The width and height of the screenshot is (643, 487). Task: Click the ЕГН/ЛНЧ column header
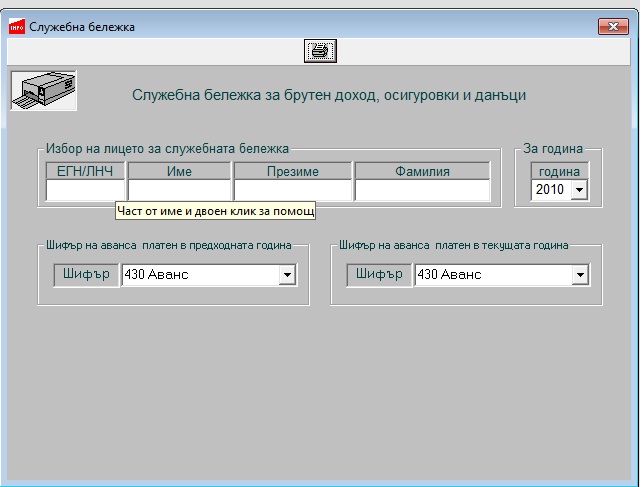[85, 171]
